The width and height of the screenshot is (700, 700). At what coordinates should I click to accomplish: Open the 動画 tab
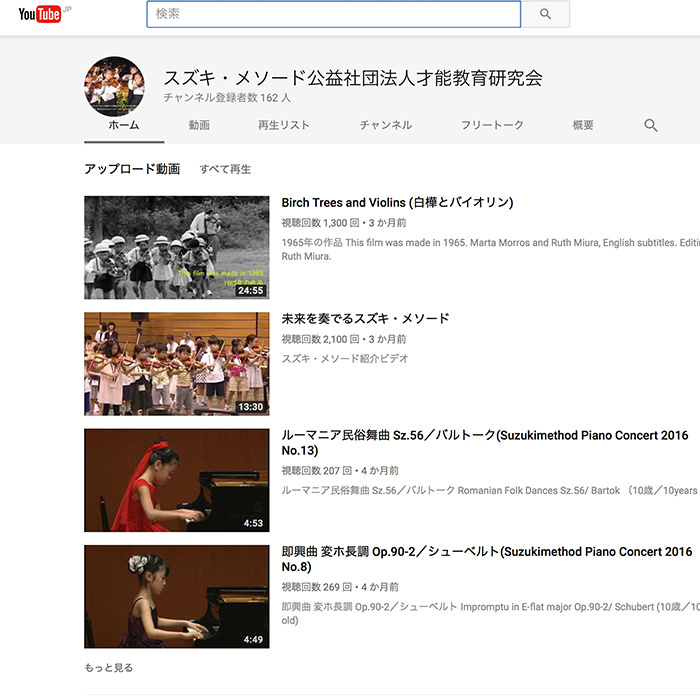(x=199, y=125)
